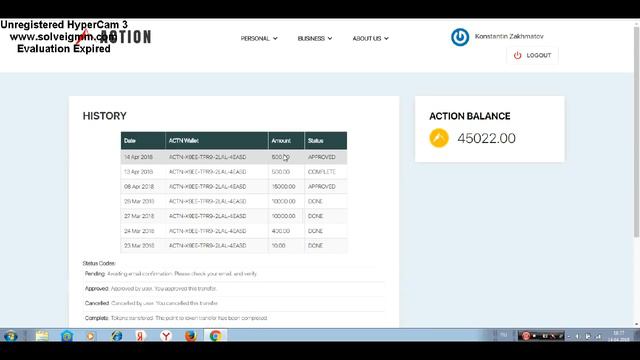
Task: Click the red power icon on Logout
Action: coord(517,55)
